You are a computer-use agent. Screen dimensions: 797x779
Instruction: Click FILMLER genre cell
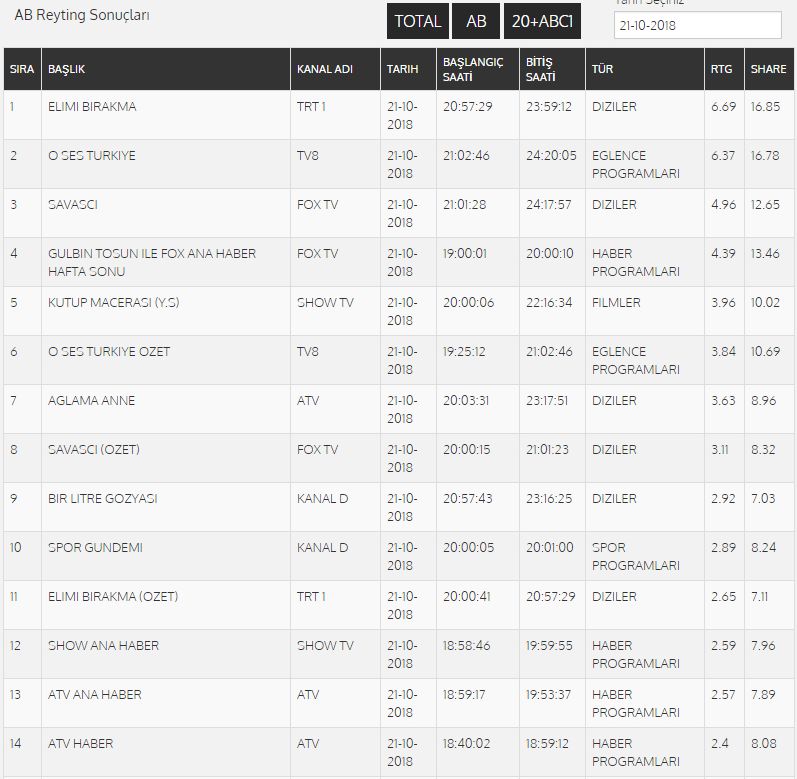616,302
